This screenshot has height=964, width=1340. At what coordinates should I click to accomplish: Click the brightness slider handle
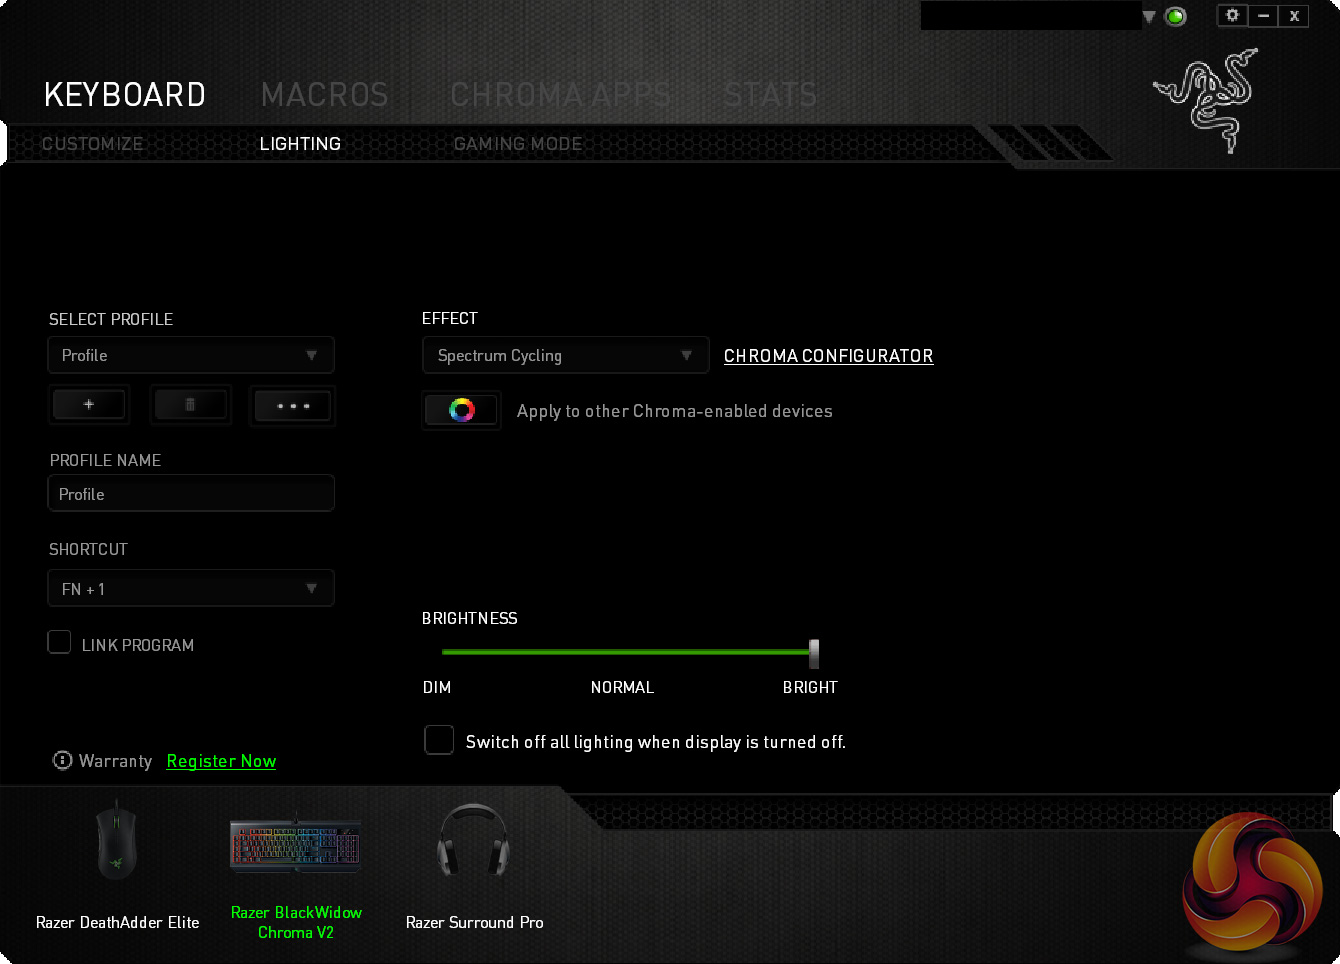(x=814, y=653)
